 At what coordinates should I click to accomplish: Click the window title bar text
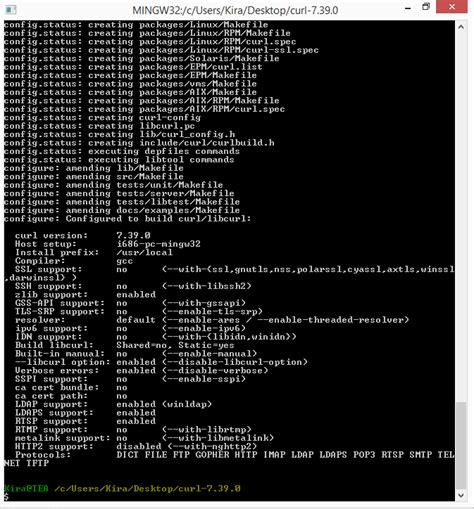235,10
